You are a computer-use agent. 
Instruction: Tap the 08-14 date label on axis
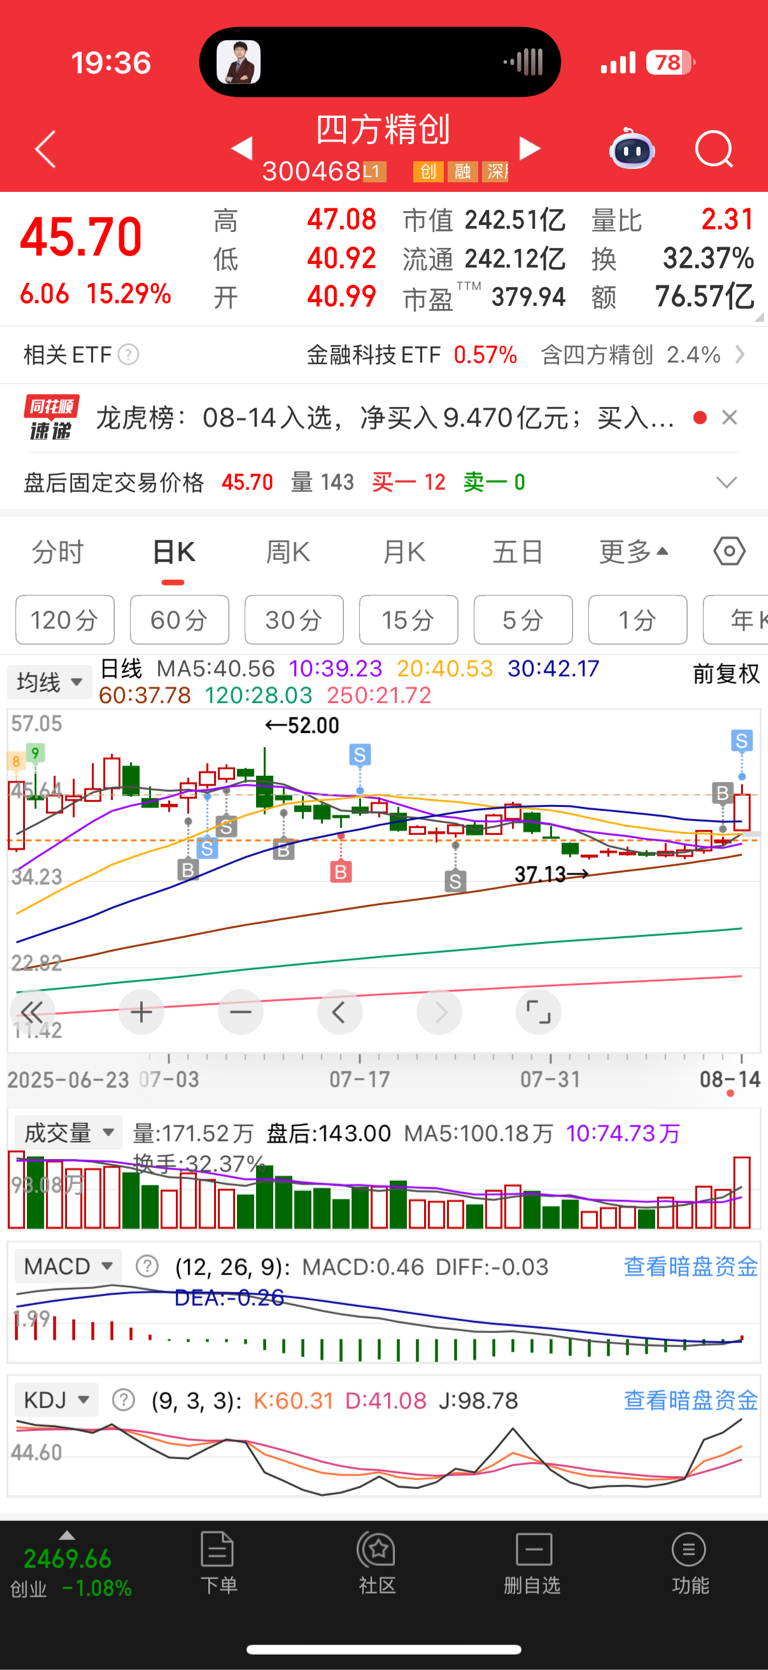click(x=730, y=1079)
